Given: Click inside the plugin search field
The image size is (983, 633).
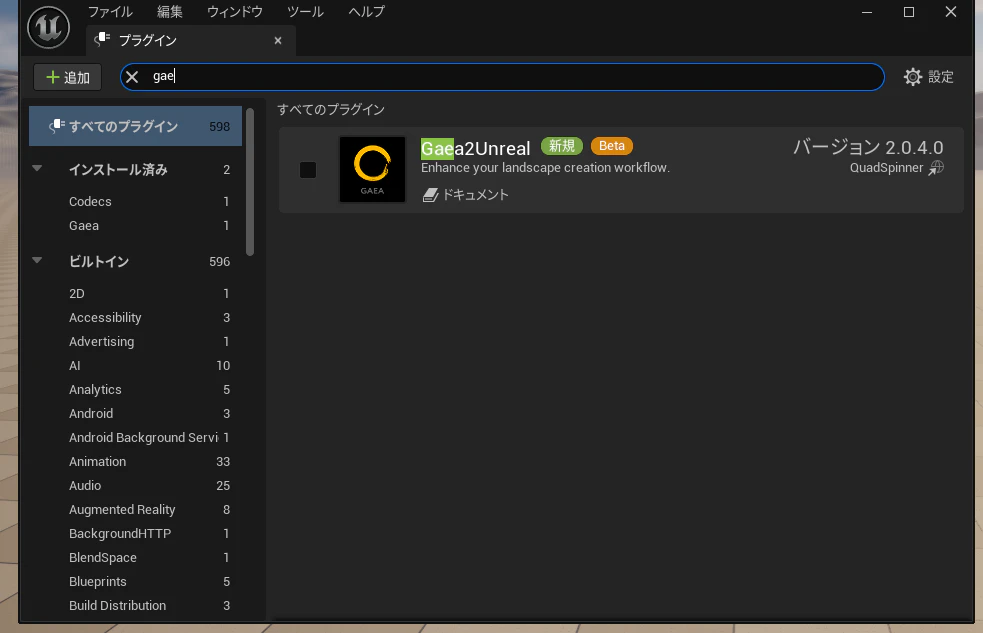Looking at the screenshot, I should point(502,77).
